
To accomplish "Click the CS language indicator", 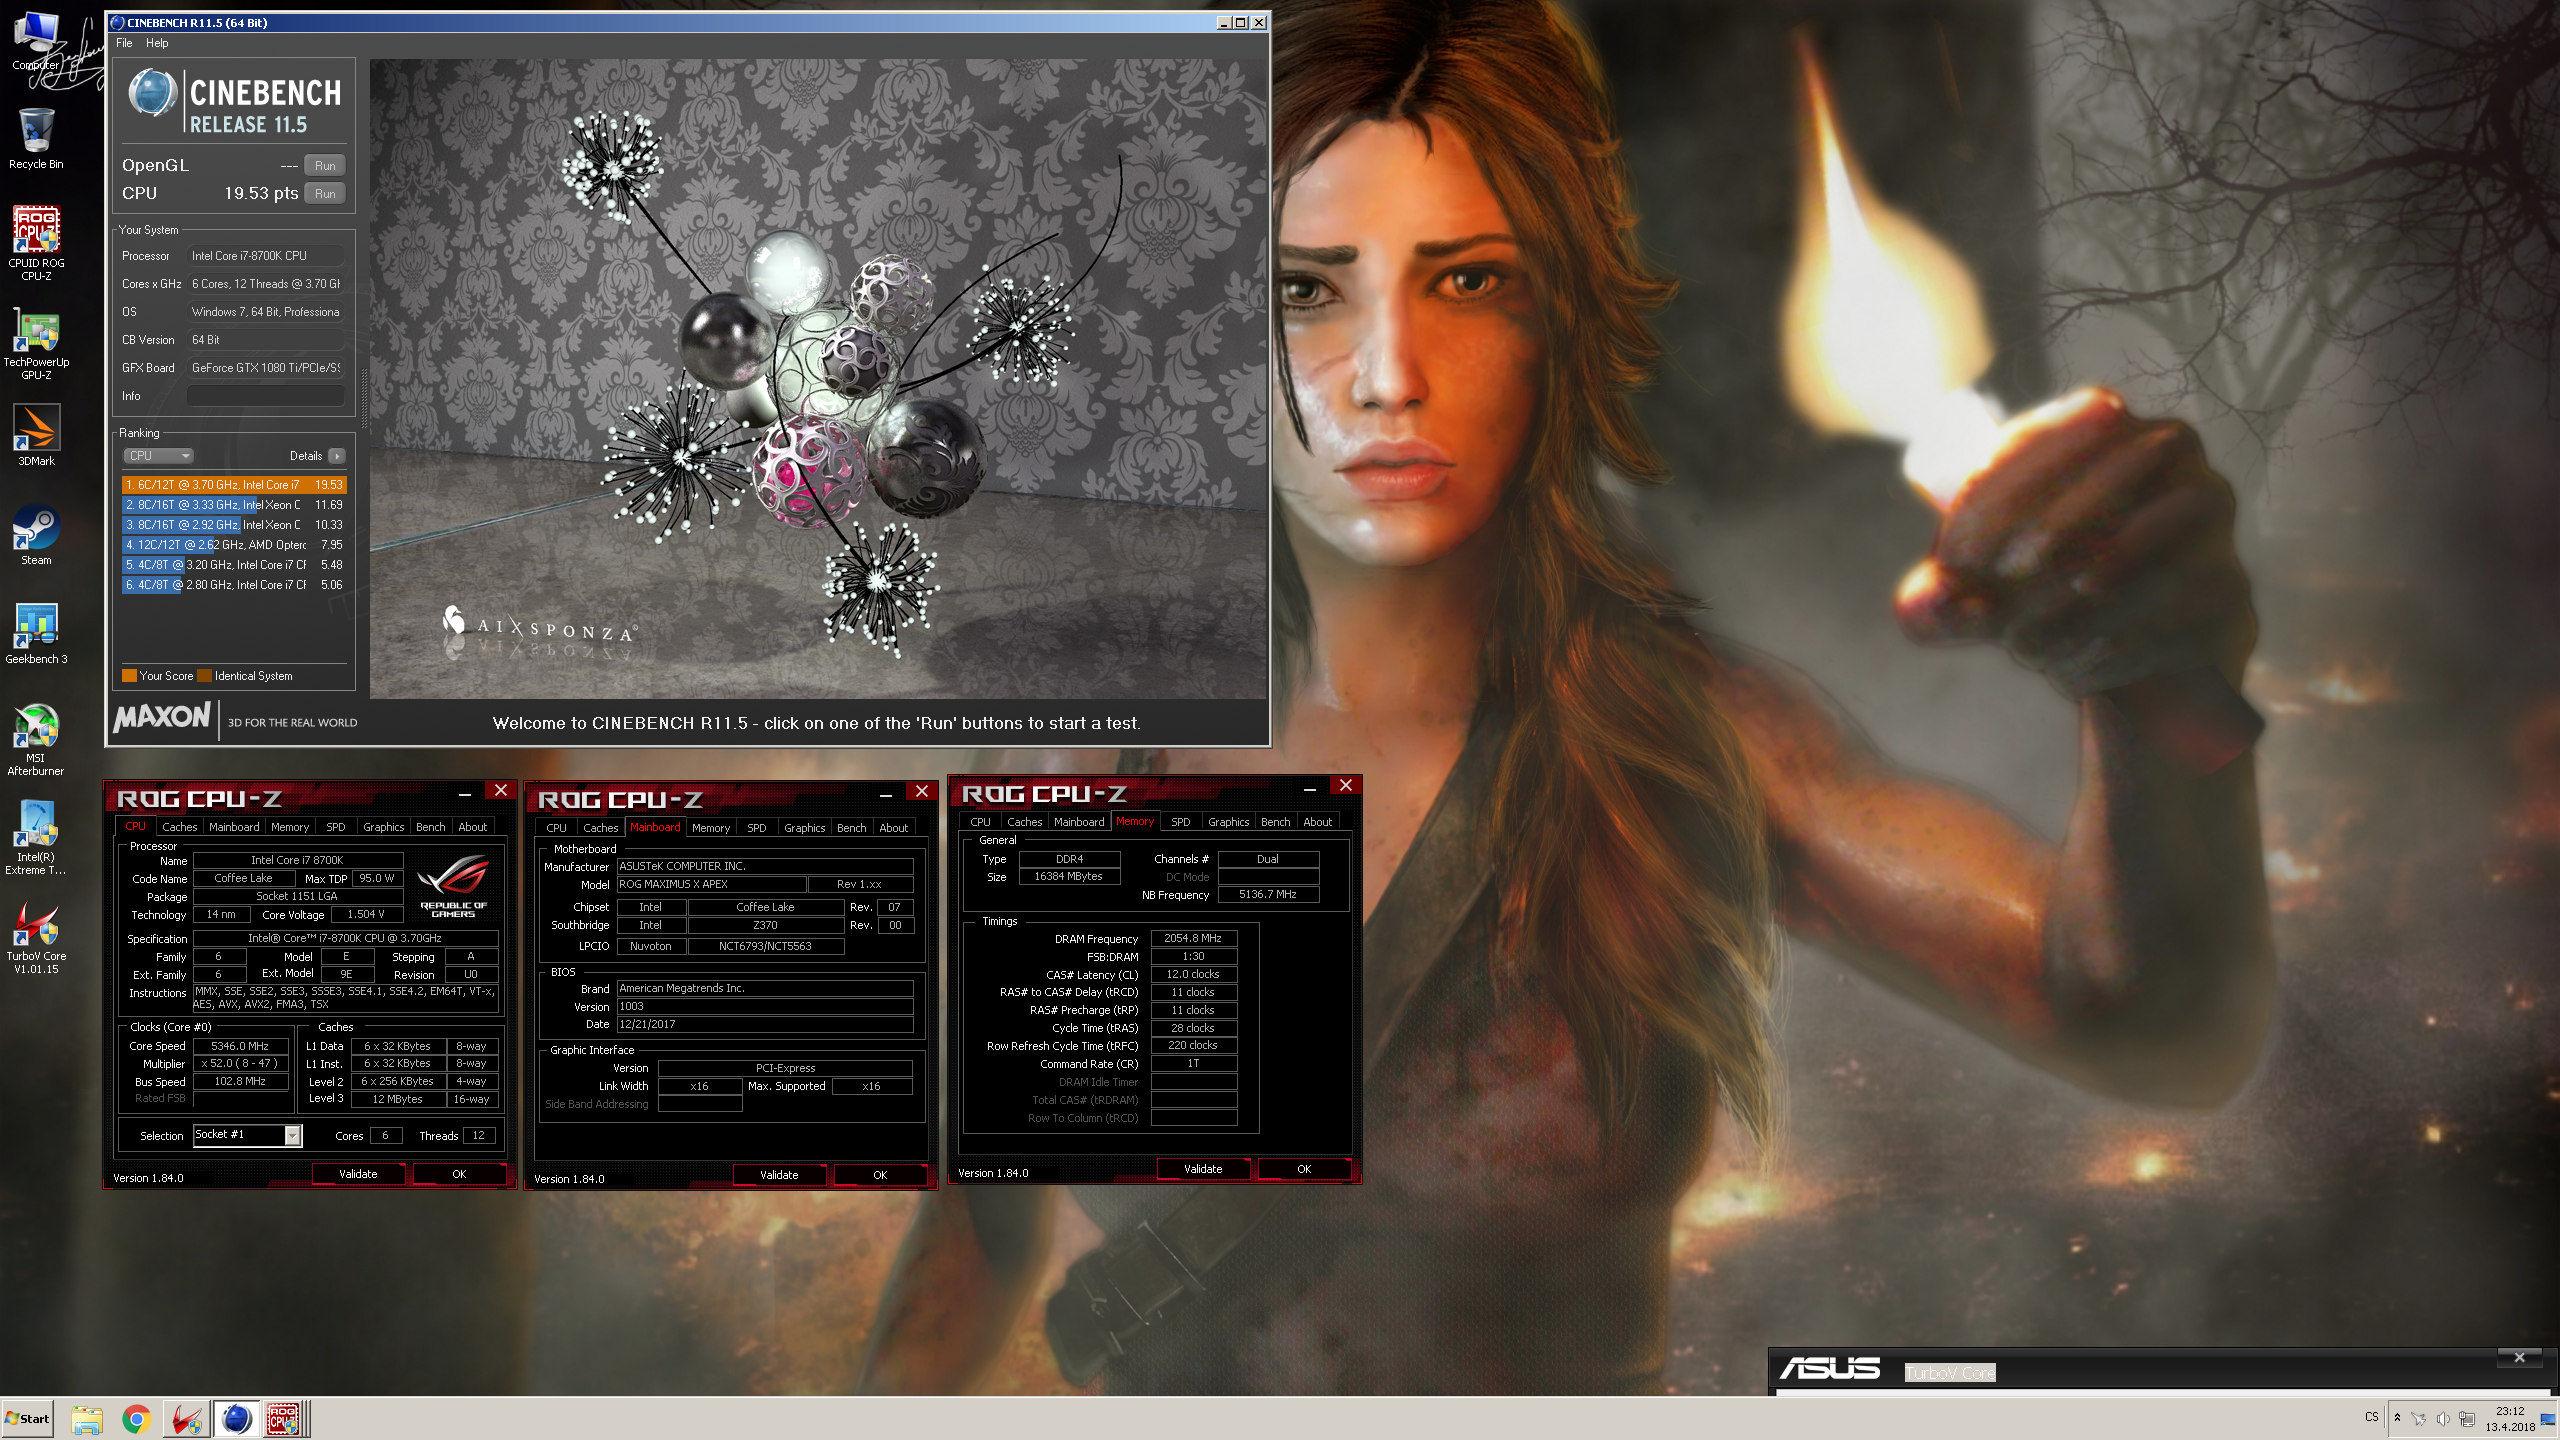I will point(2371,1417).
